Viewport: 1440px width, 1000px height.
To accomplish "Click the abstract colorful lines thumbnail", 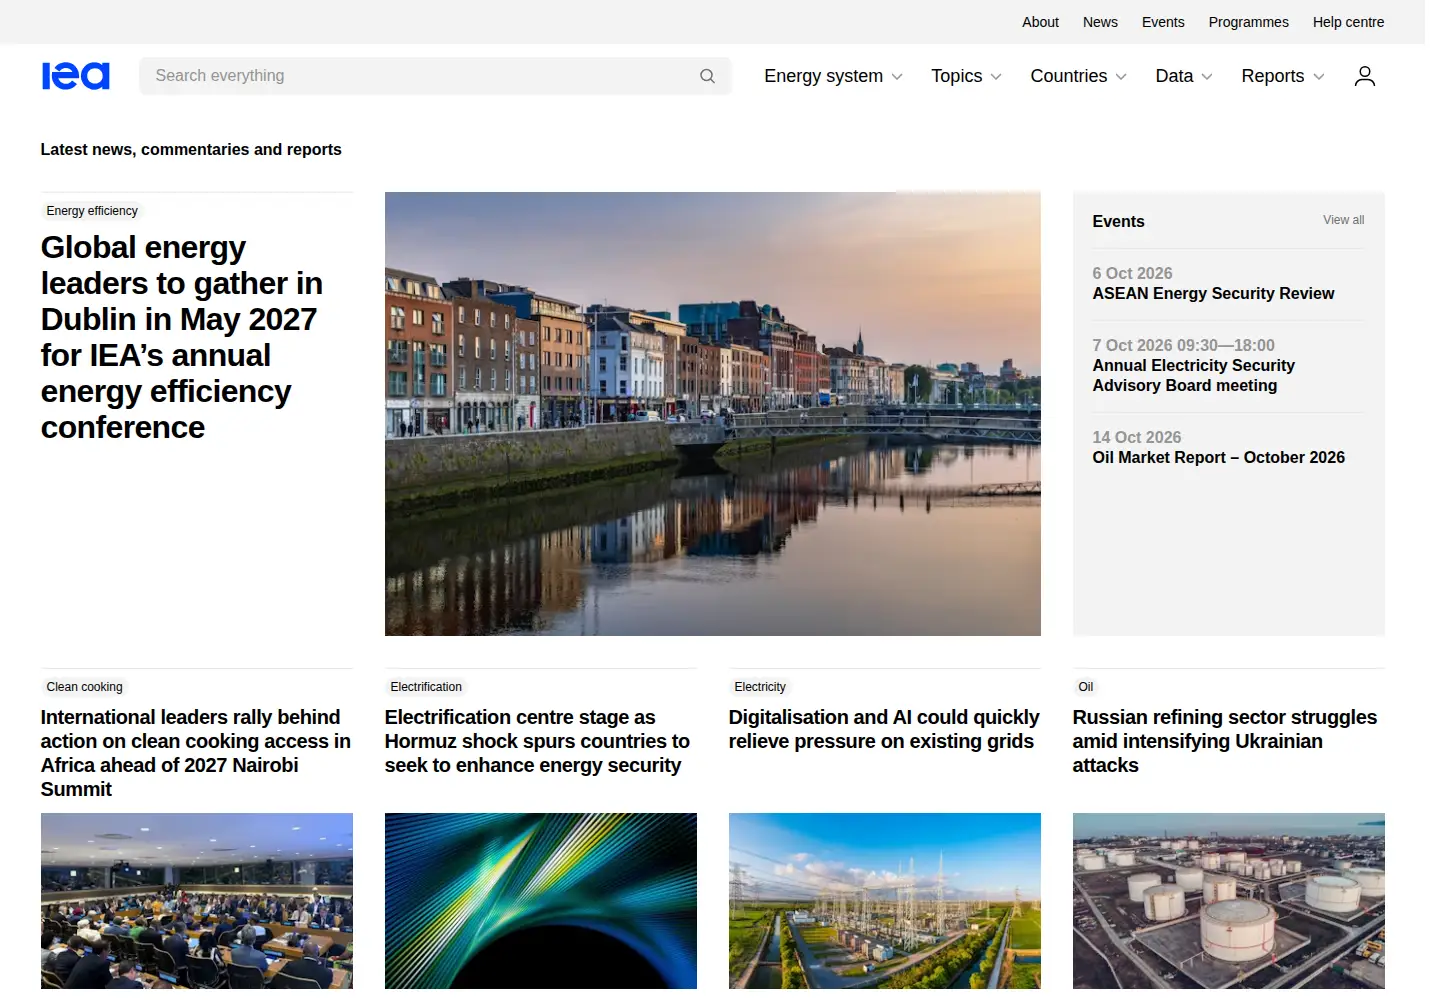I will [541, 901].
